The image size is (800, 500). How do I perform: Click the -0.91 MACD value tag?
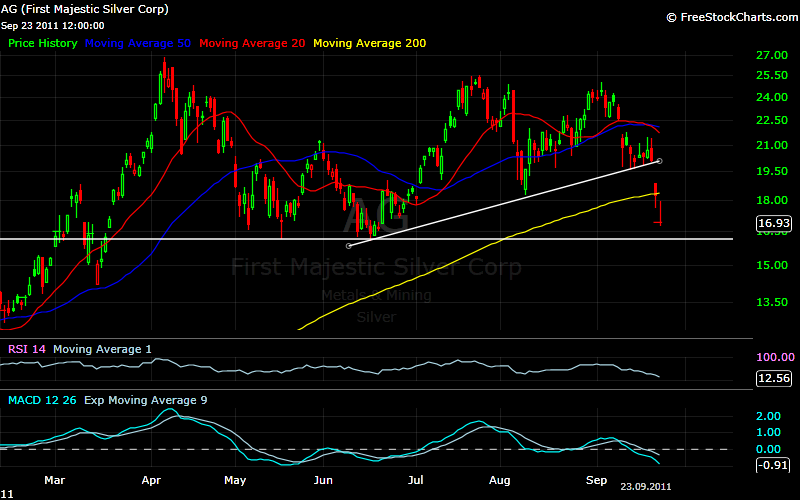coord(774,464)
